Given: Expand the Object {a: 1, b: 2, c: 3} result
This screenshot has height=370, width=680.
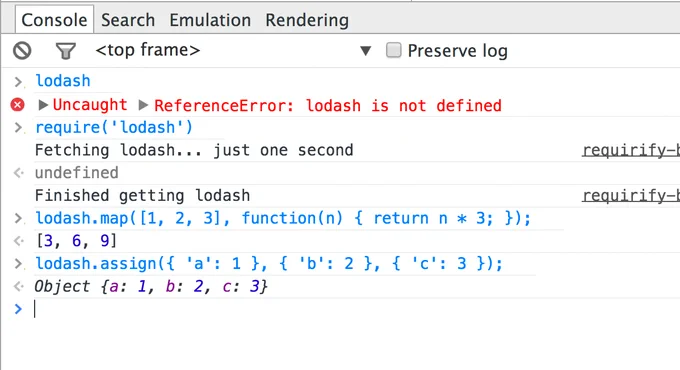Looking at the screenshot, I should click(x=151, y=286).
